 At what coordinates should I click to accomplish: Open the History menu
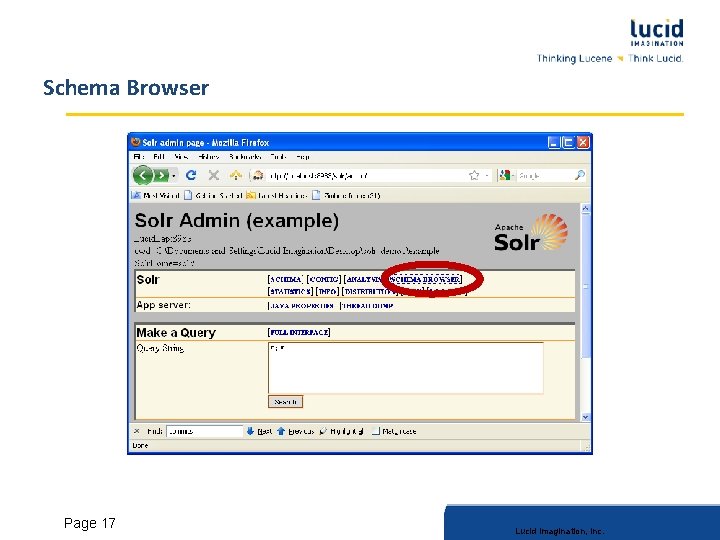tap(209, 157)
